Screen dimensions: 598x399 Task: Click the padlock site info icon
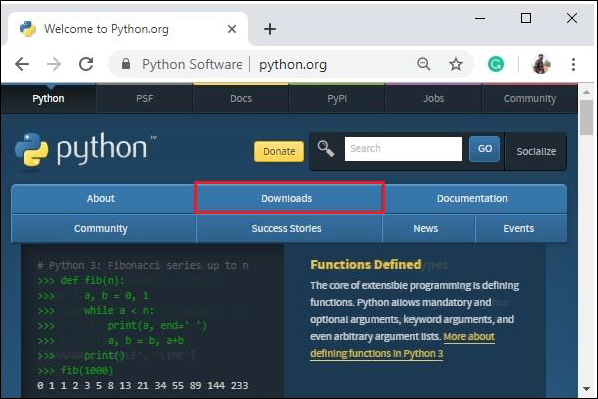(126, 64)
